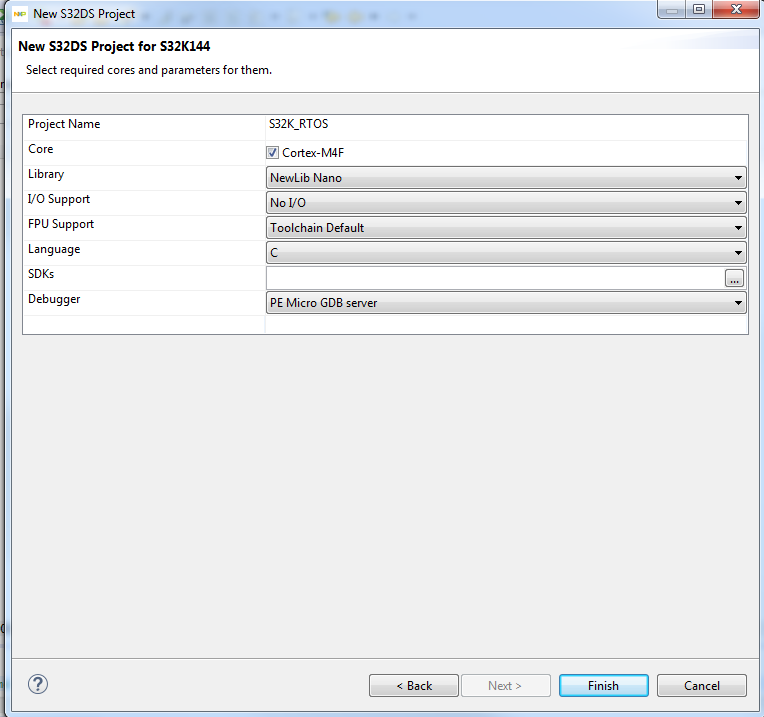Click the SDKs row label
The width and height of the screenshot is (764, 717).
41,274
